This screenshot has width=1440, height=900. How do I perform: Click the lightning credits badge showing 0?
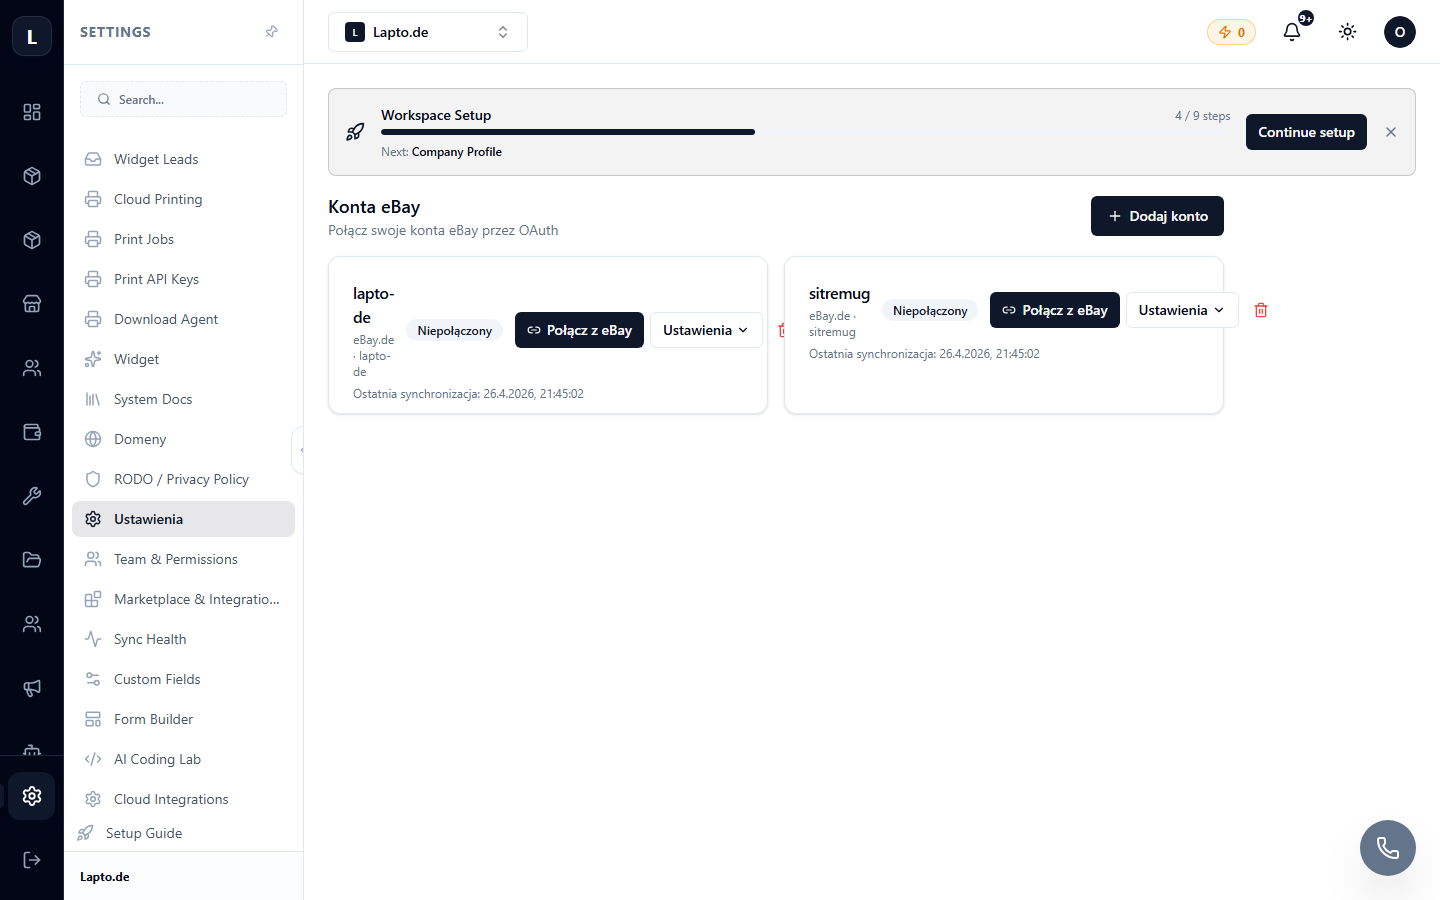coord(1231,32)
